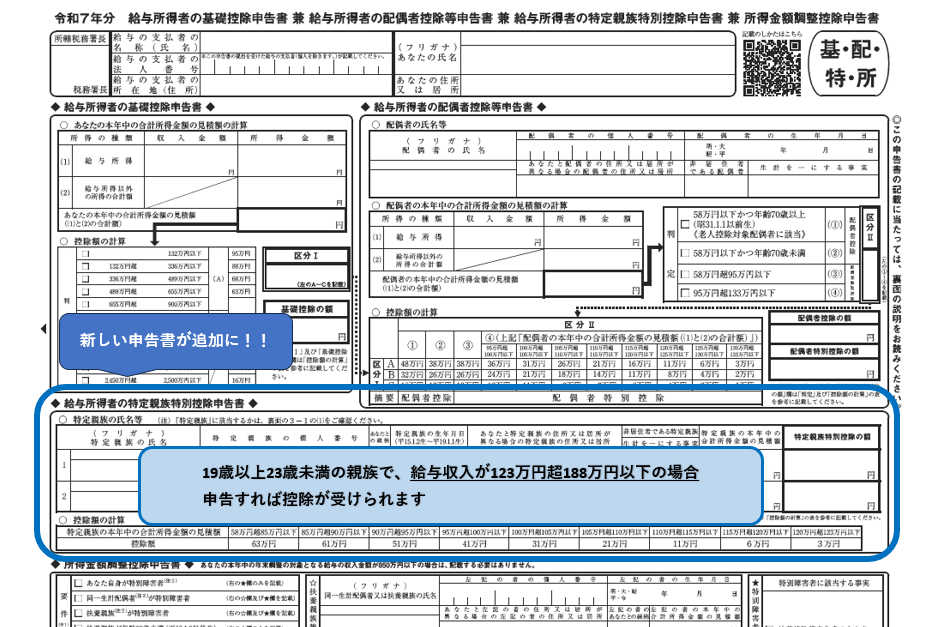This screenshot has width=939, height=627.
Task: Check the 95万円超133万円以下 spouse box
Action: [x=685, y=292]
